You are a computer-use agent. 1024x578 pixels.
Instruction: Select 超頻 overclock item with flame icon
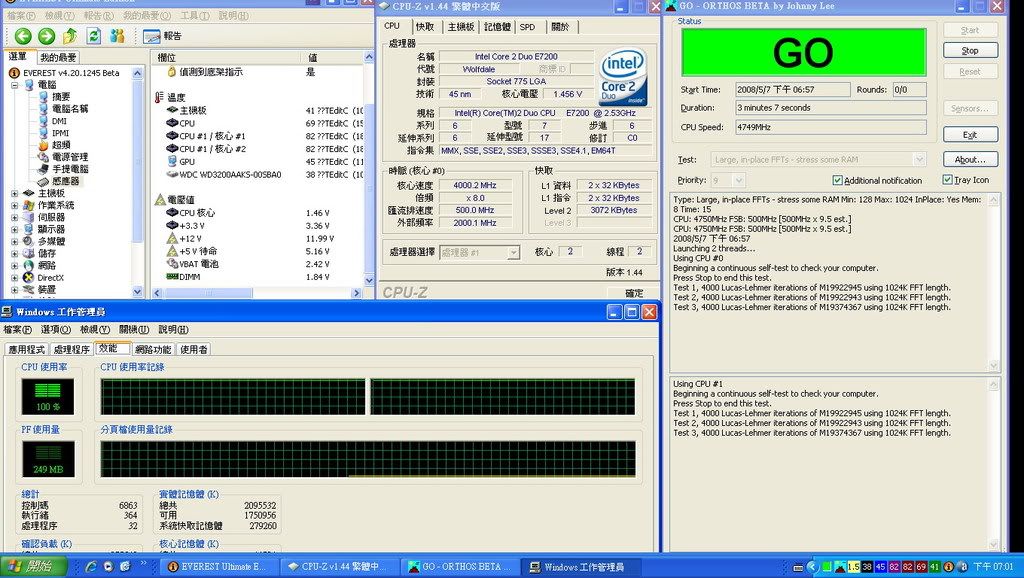(x=54, y=145)
